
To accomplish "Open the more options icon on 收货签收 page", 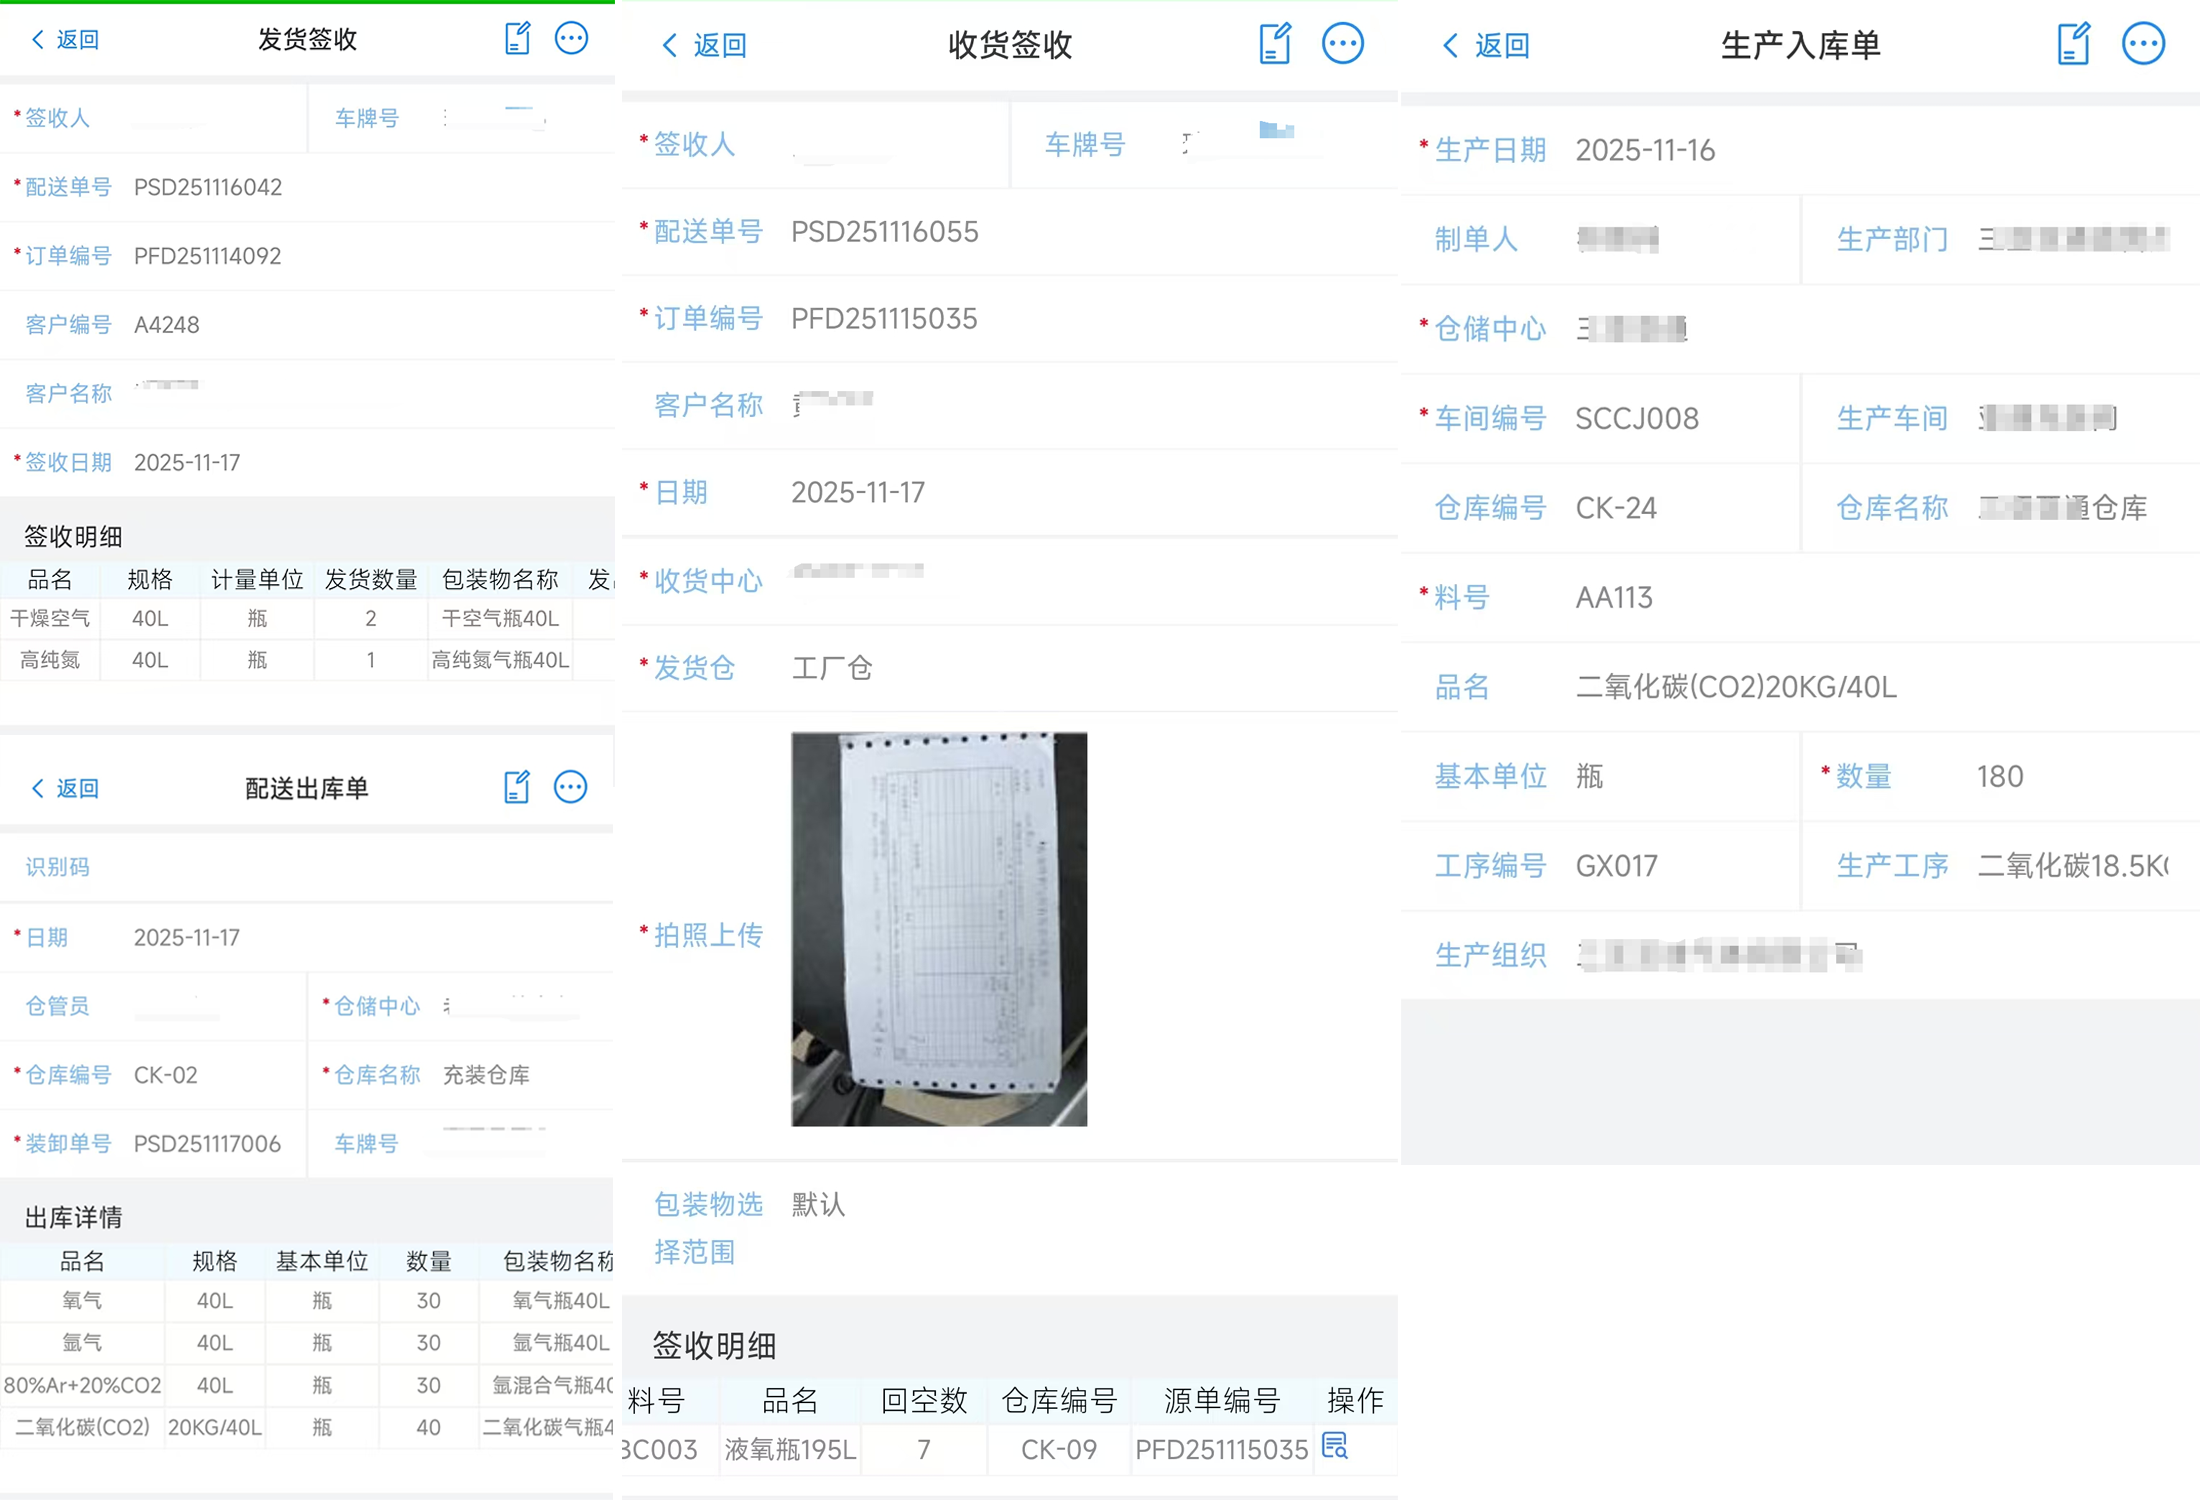I will coord(1343,44).
